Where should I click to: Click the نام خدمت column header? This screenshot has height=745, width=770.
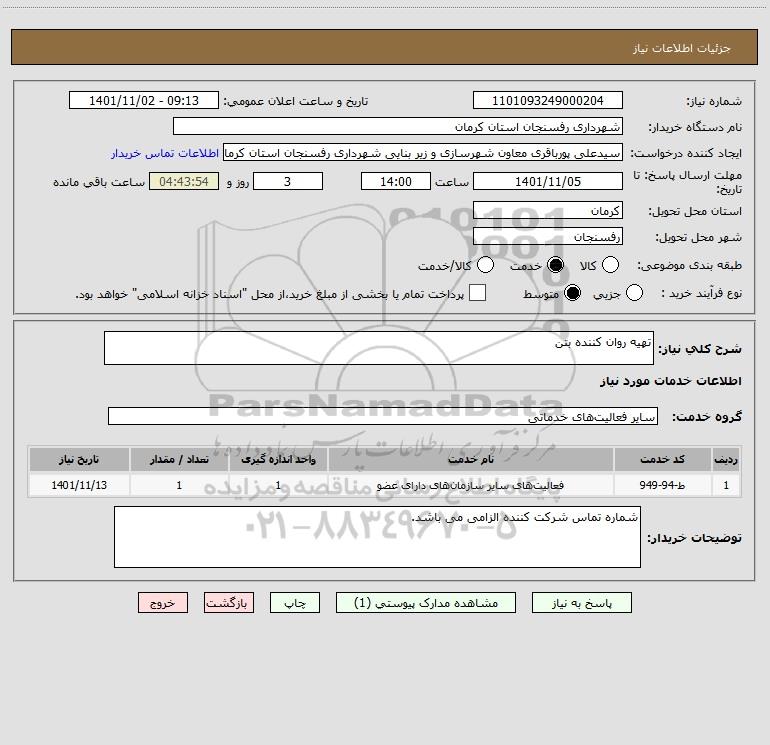(470, 459)
